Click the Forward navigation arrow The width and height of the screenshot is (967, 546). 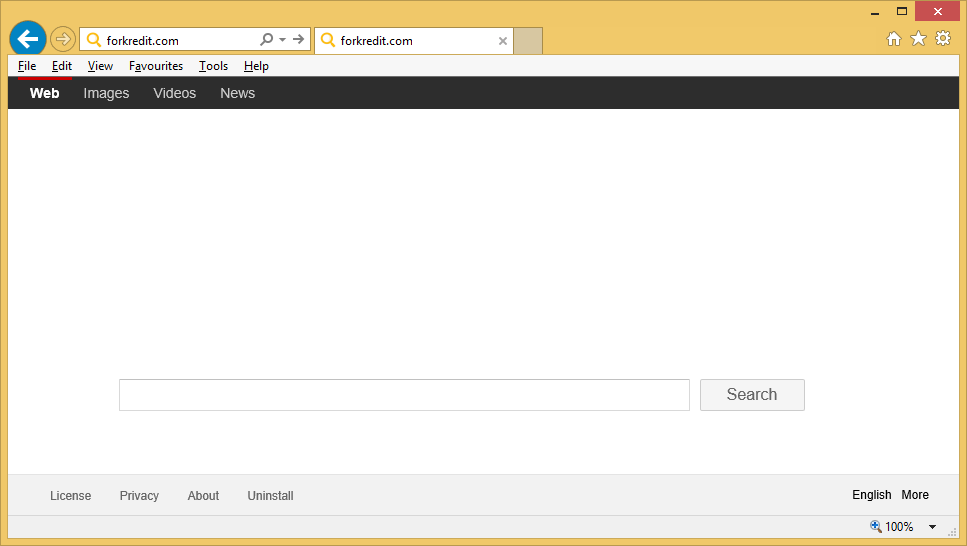[x=63, y=40]
